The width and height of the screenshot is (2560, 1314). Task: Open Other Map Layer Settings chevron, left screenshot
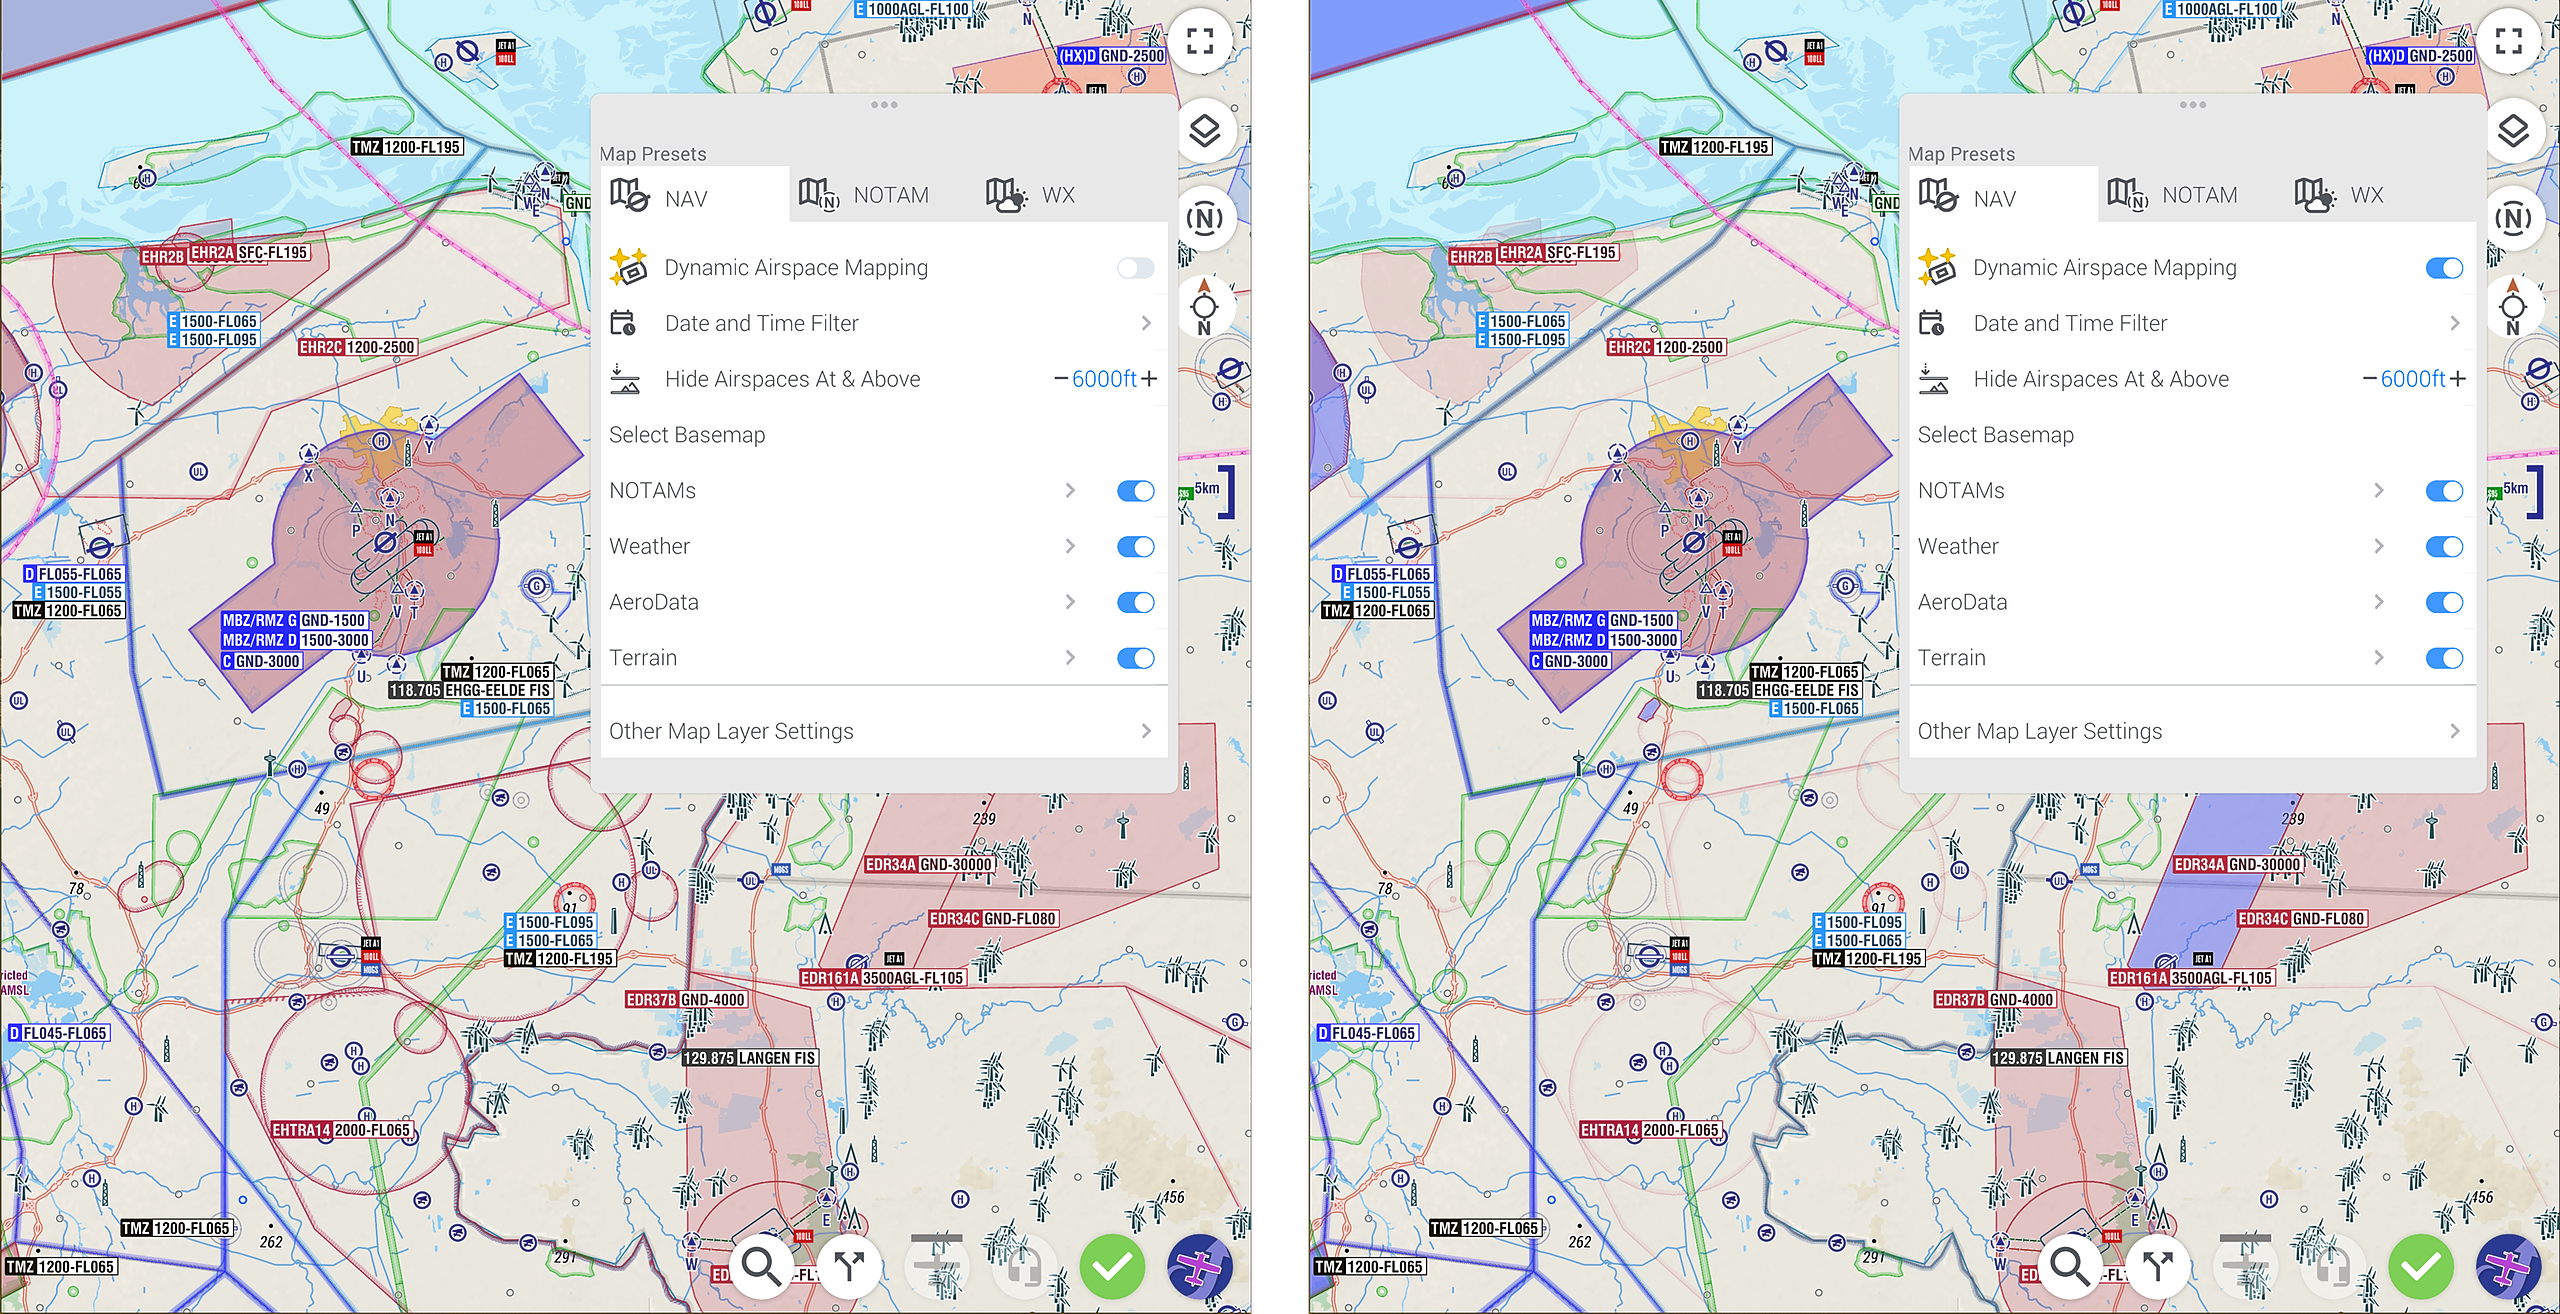point(1146,731)
